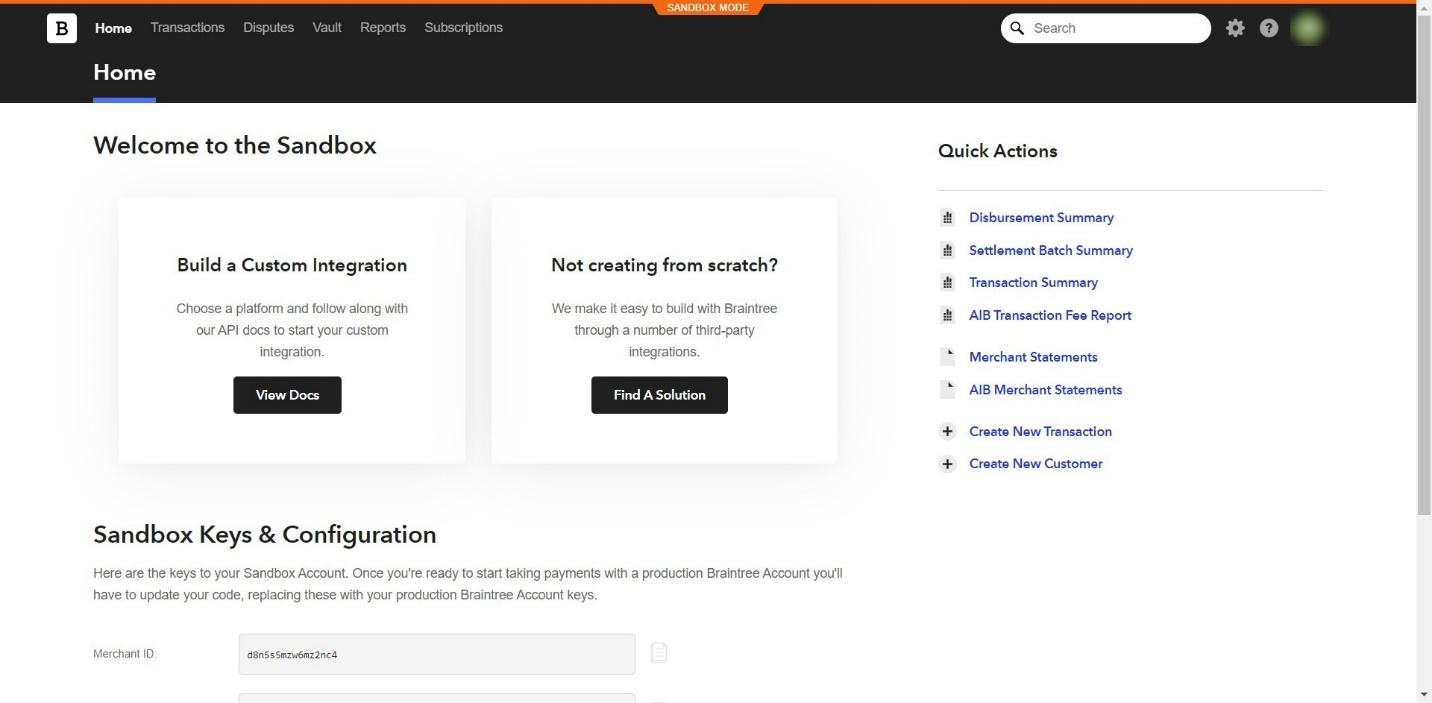Click the Not creating from scratch? title
The height and width of the screenshot is (703, 1432).
[664, 265]
